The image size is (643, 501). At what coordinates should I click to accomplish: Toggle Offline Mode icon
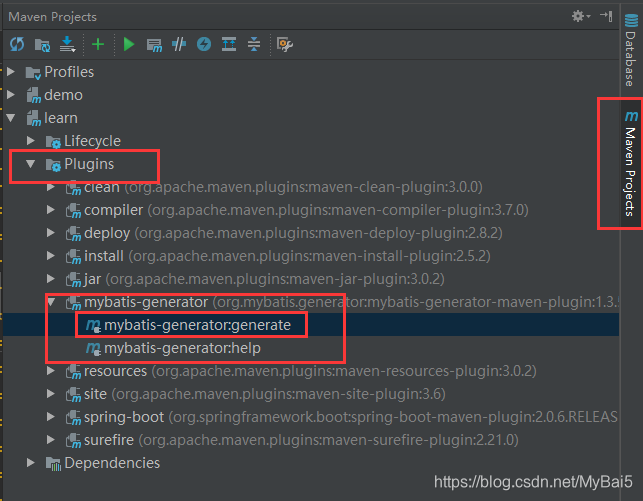point(179,44)
